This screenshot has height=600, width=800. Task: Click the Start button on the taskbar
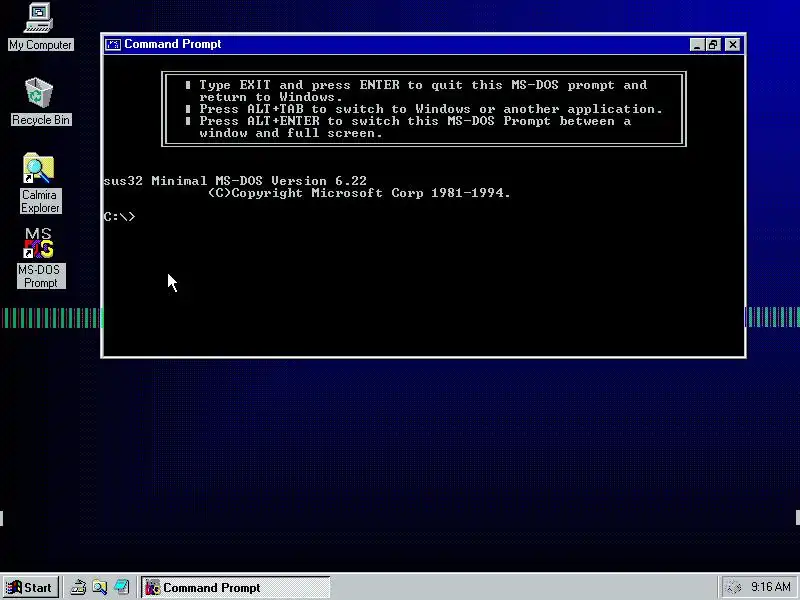(30, 588)
